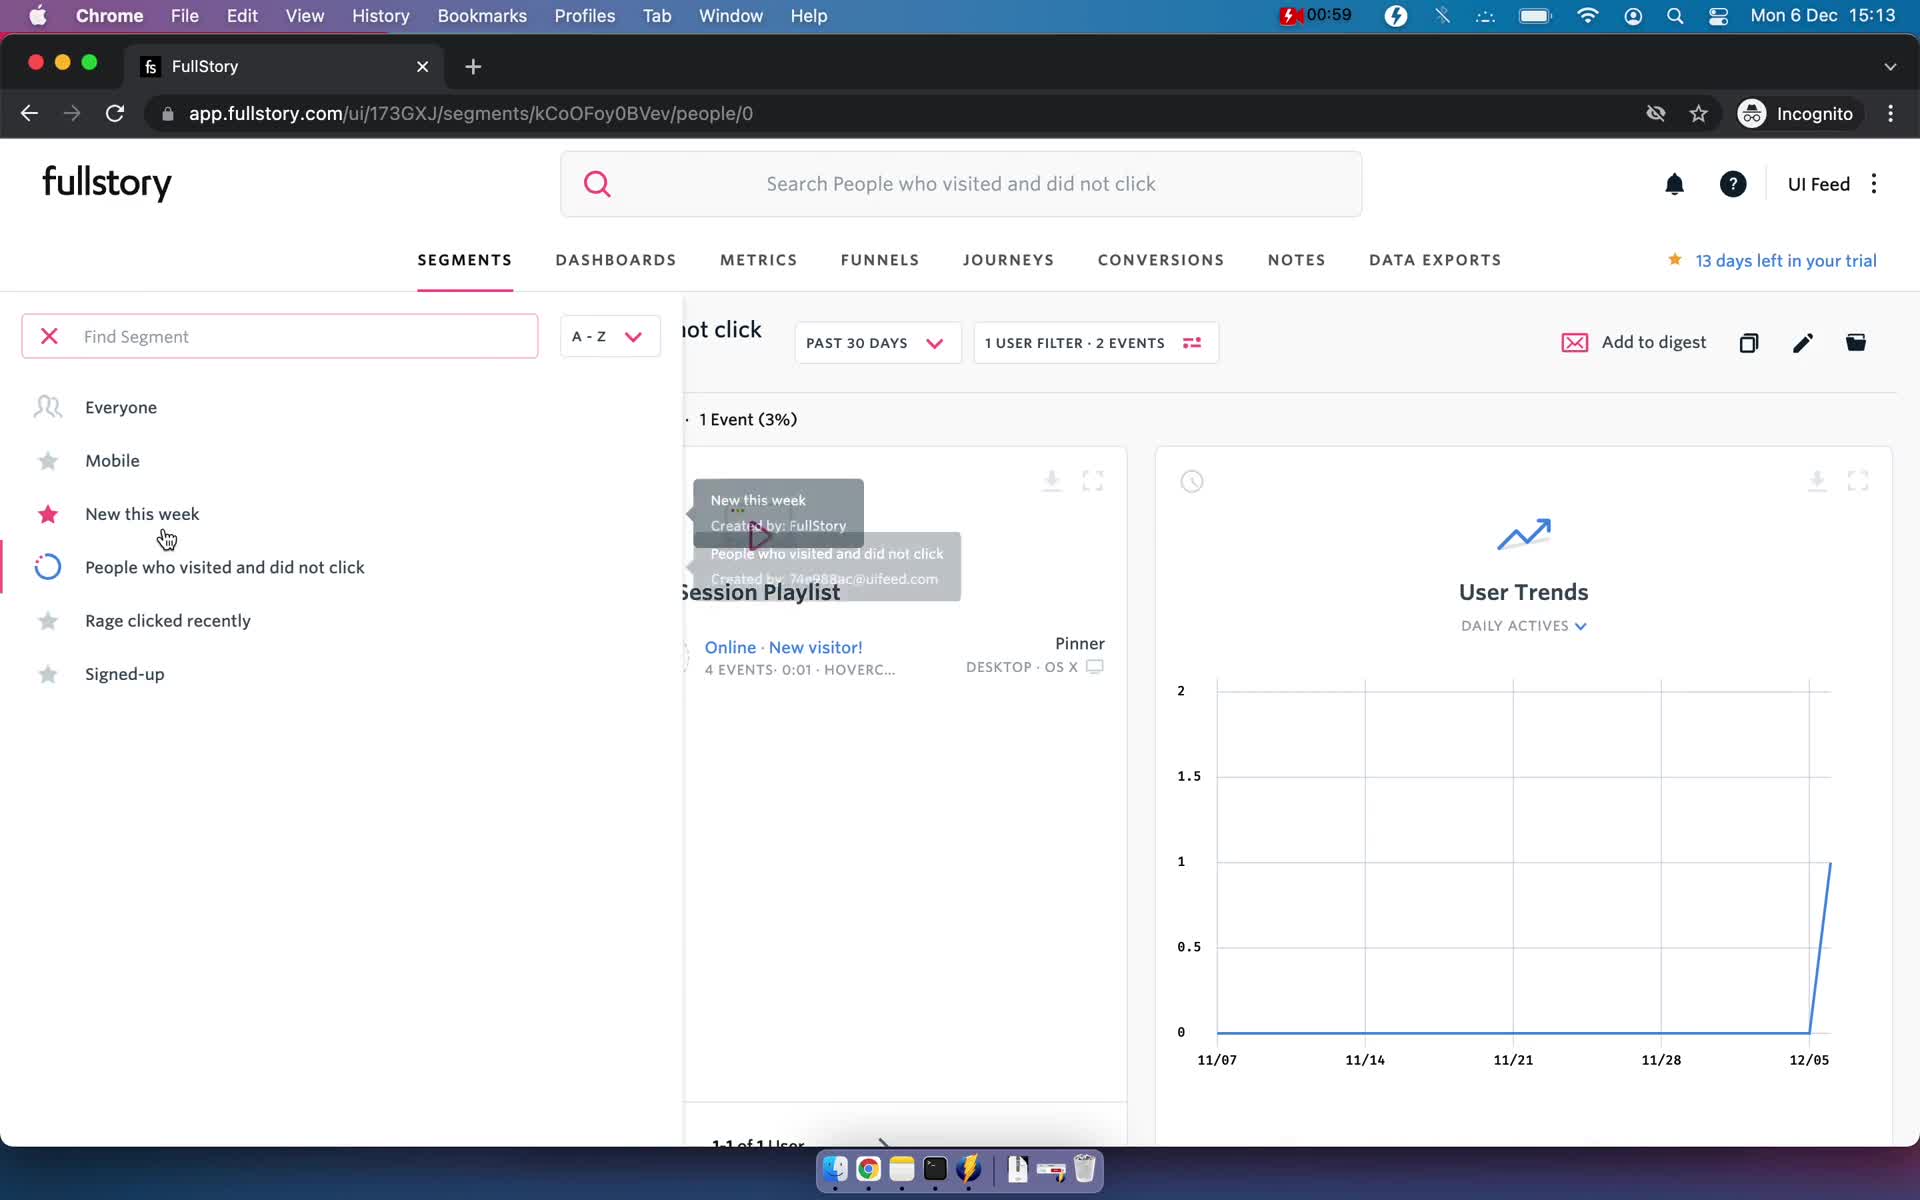Open the A - Z sort dropdown

[610, 336]
